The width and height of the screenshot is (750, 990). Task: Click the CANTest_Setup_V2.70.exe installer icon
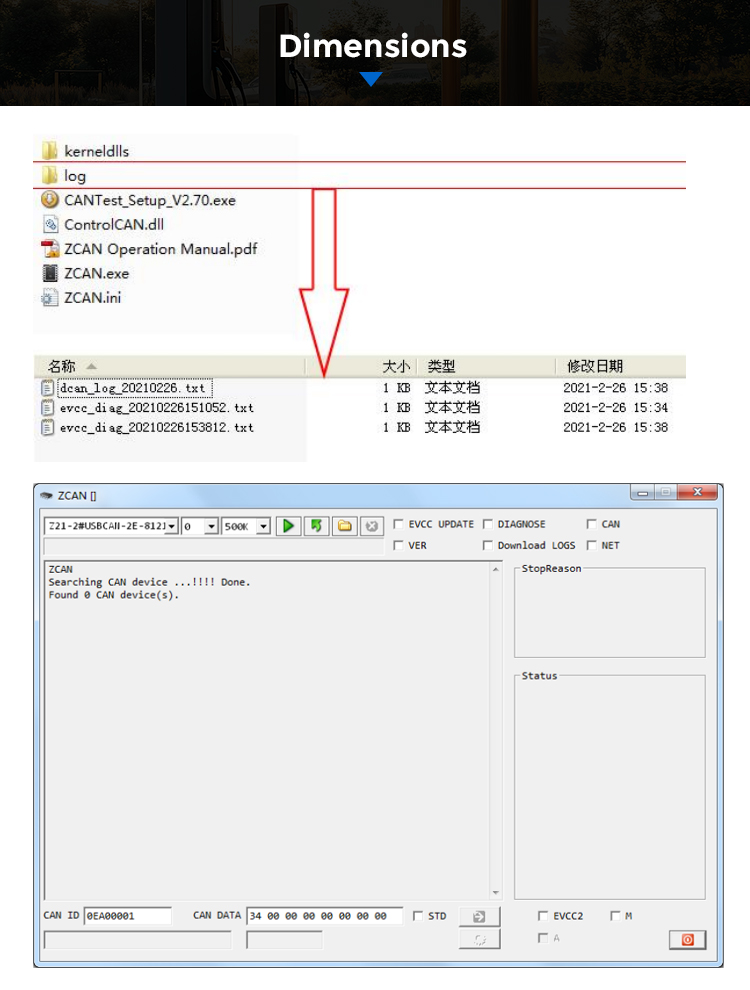click(50, 200)
